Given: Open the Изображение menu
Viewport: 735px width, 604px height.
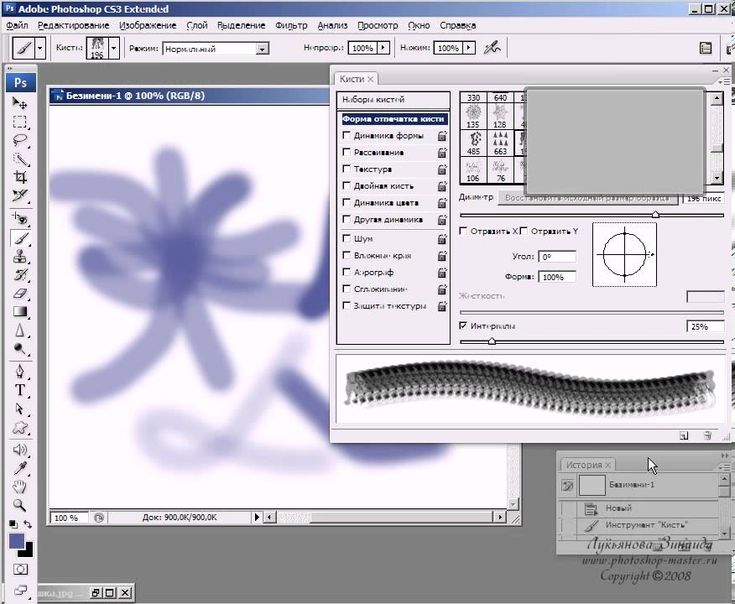Looking at the screenshot, I should click(148, 25).
